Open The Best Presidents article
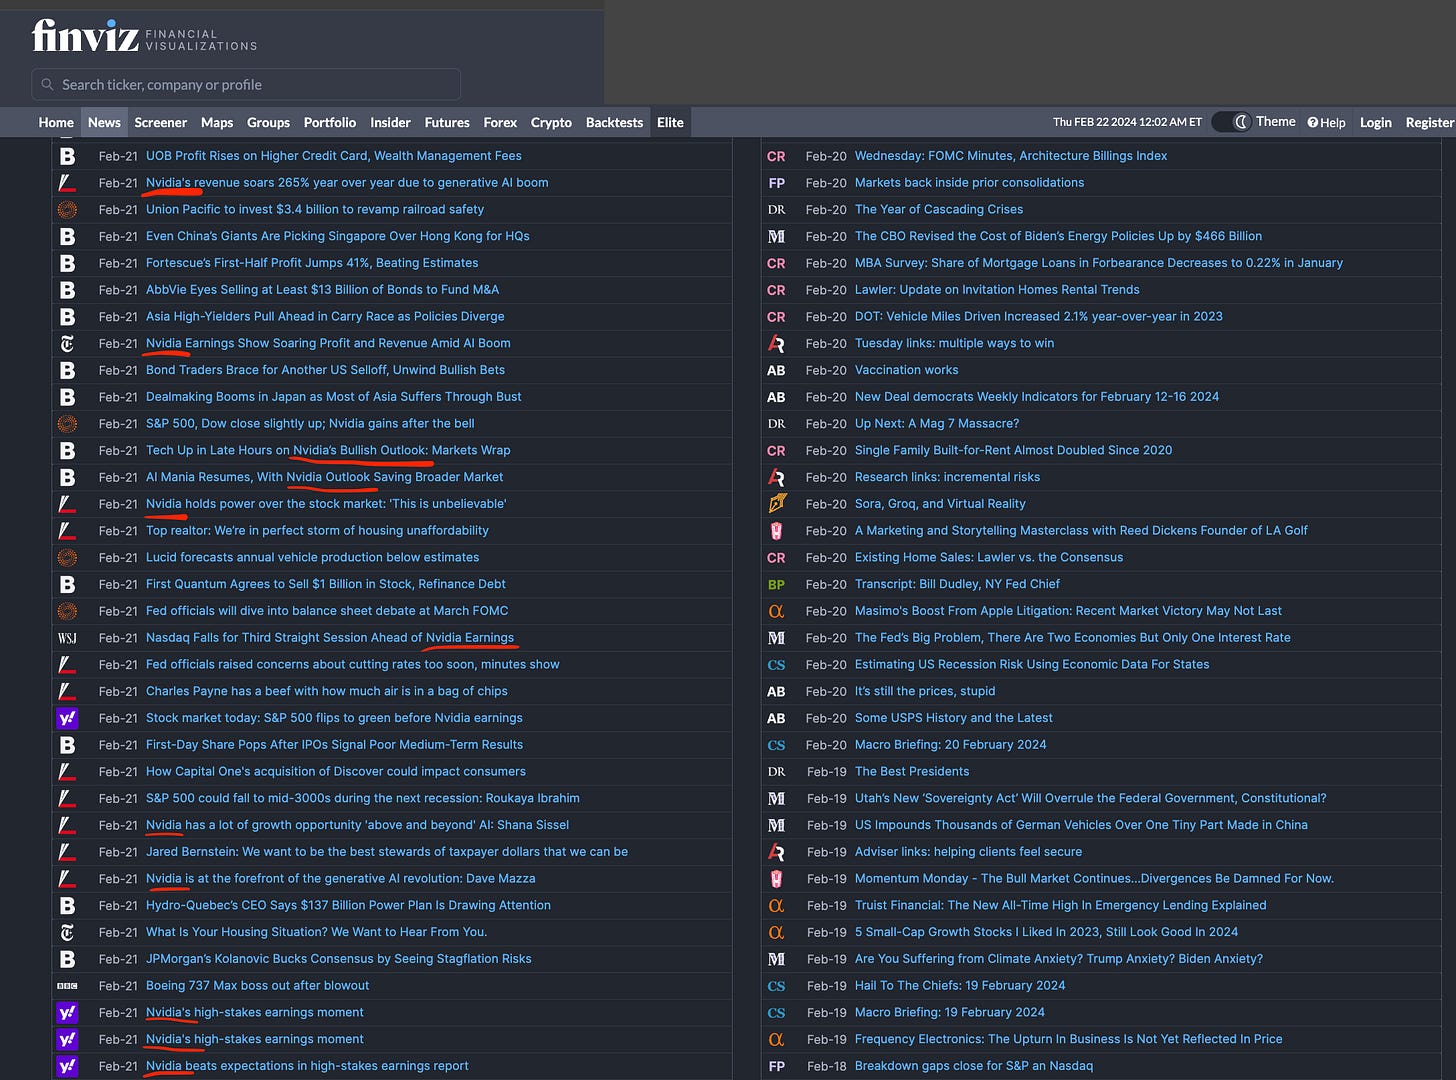Image resolution: width=1456 pixels, height=1080 pixels. click(912, 771)
